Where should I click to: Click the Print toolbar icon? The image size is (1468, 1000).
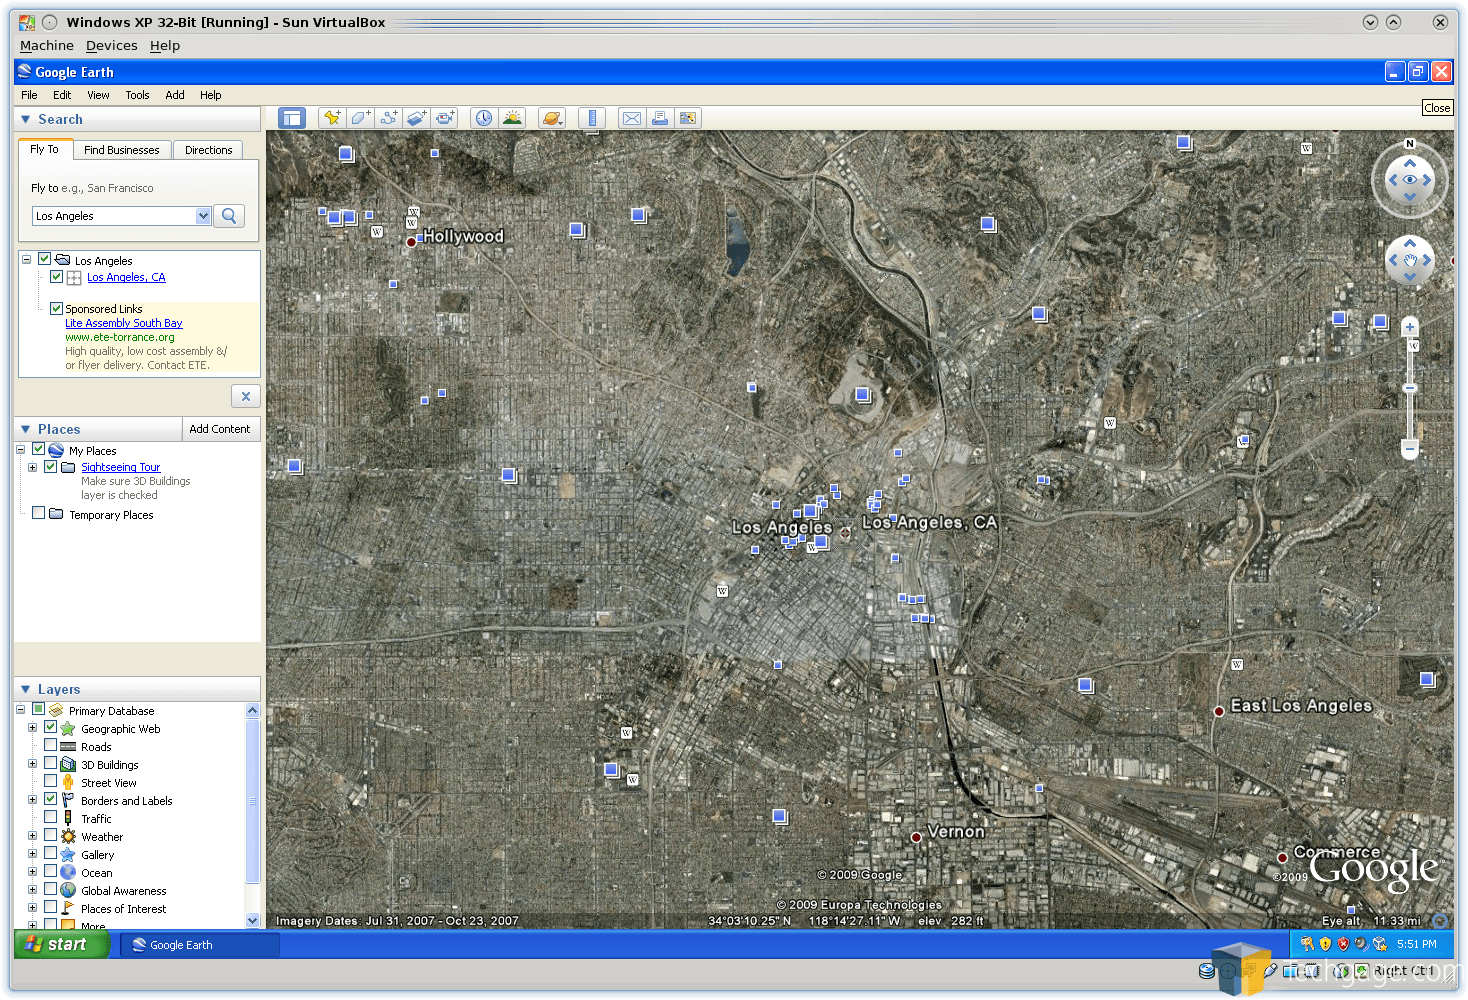point(660,118)
